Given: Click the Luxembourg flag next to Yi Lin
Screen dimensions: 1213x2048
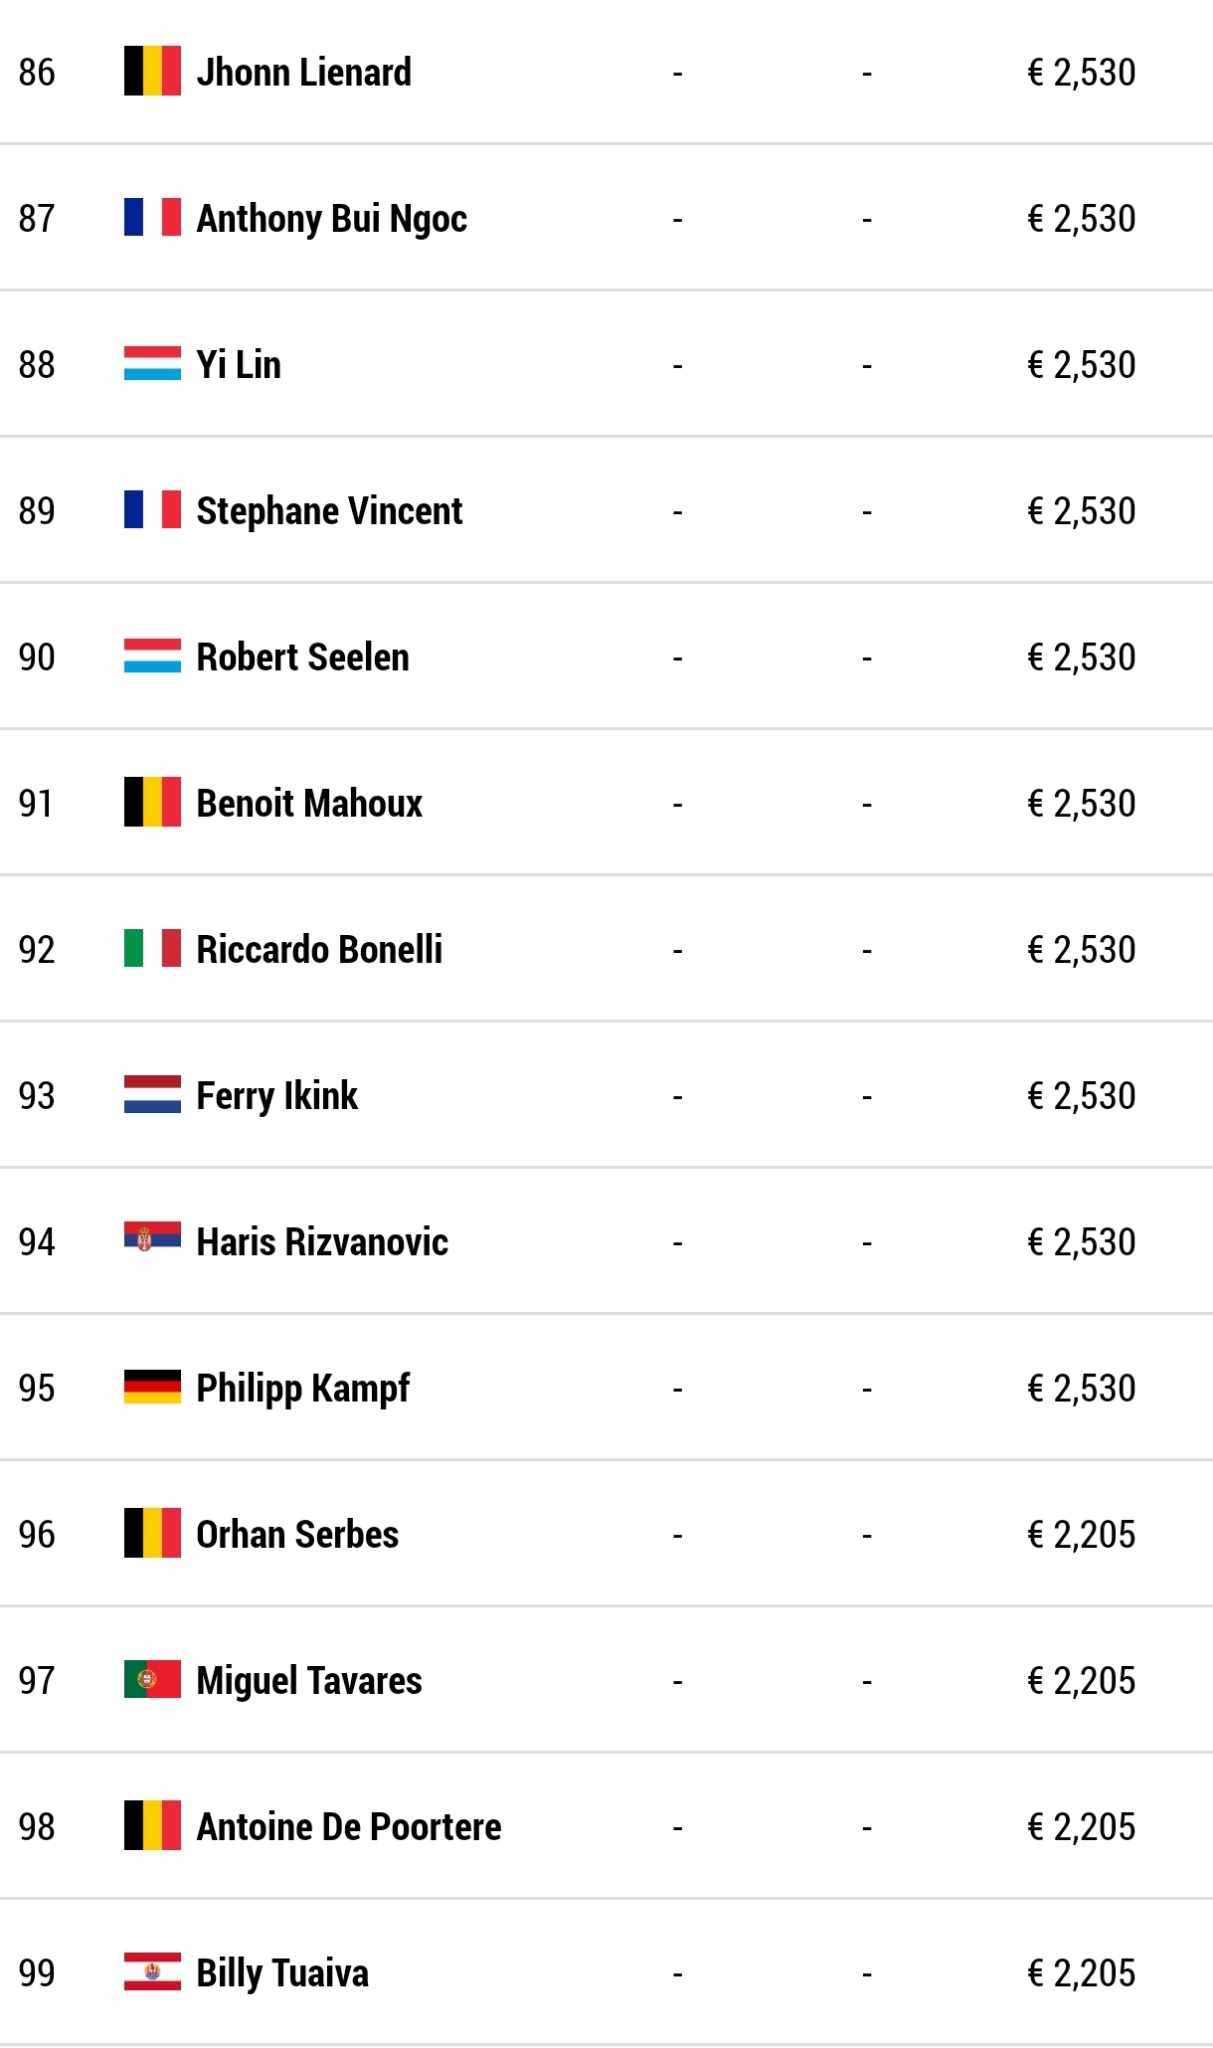Looking at the screenshot, I should coord(152,363).
